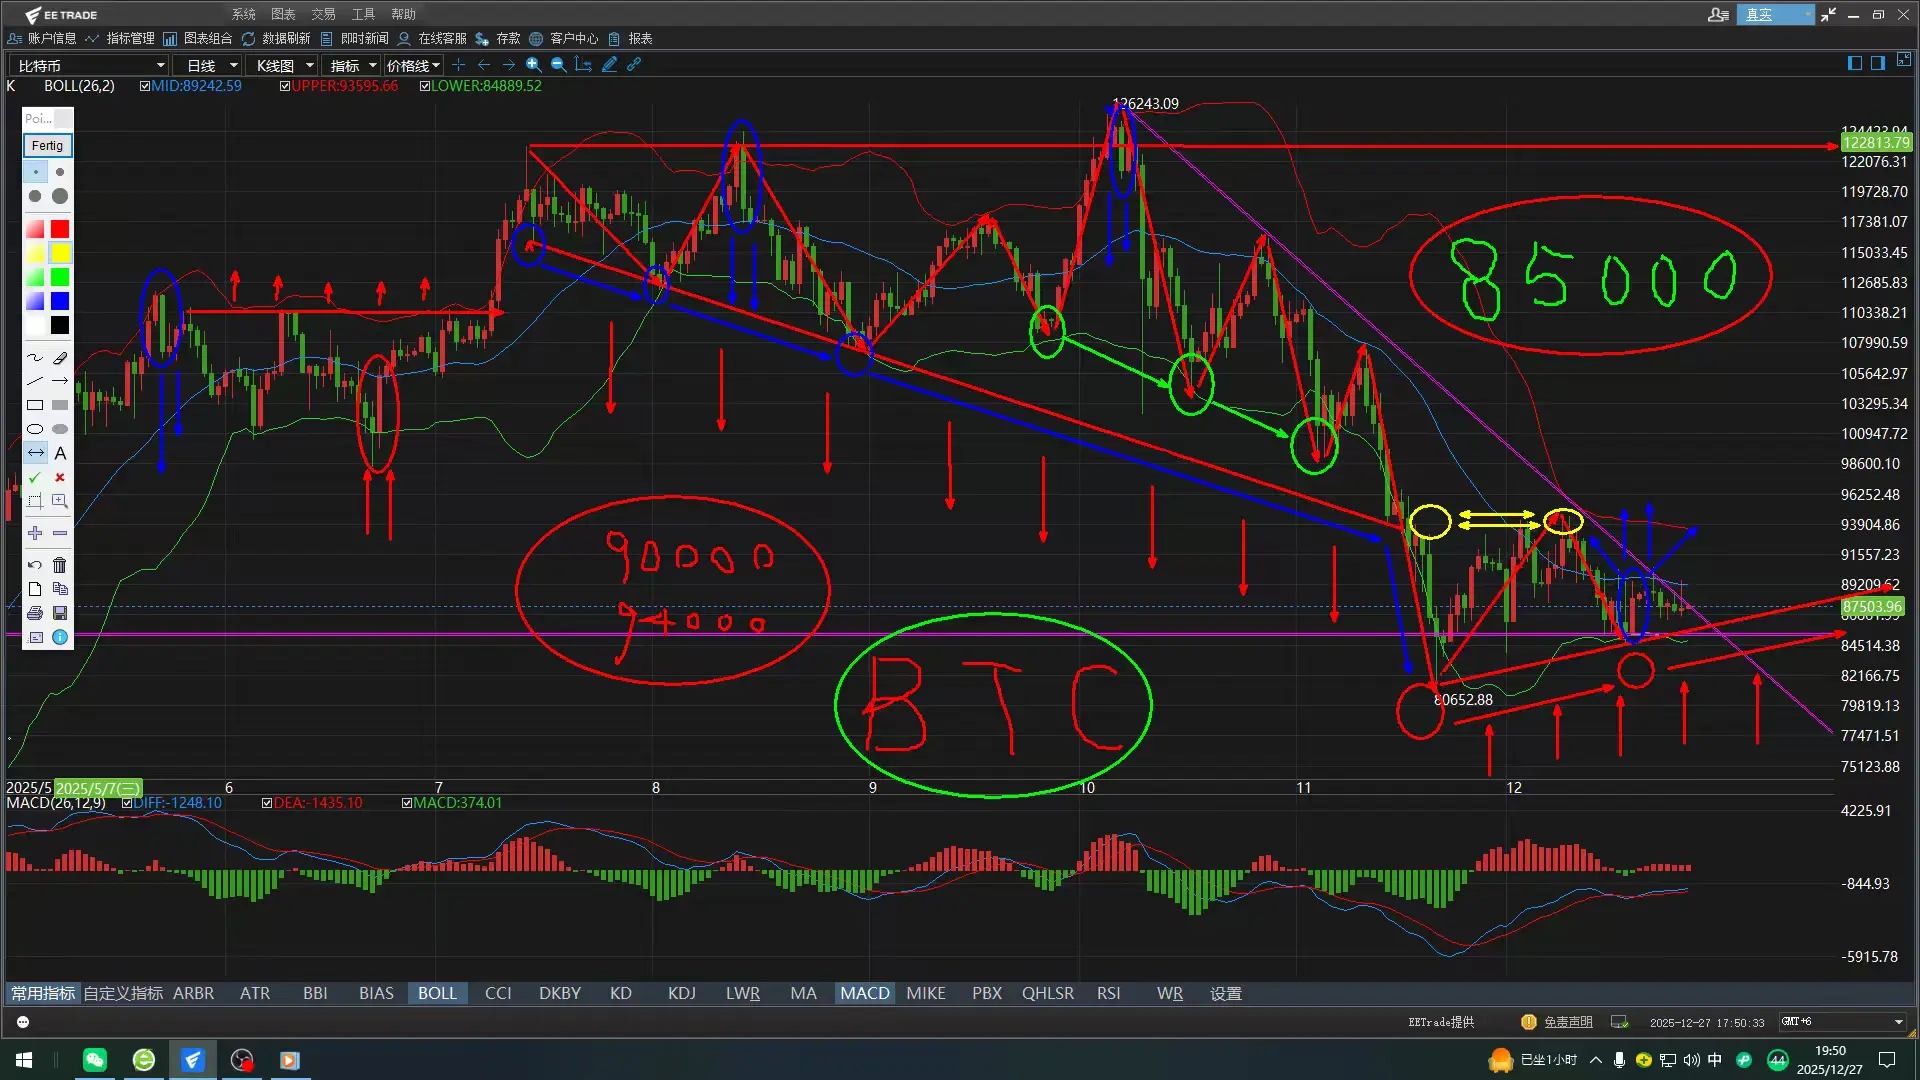The height and width of the screenshot is (1080, 1920).
Task: Click the pencil drawing tool toolbar icon
Action: tap(609, 65)
